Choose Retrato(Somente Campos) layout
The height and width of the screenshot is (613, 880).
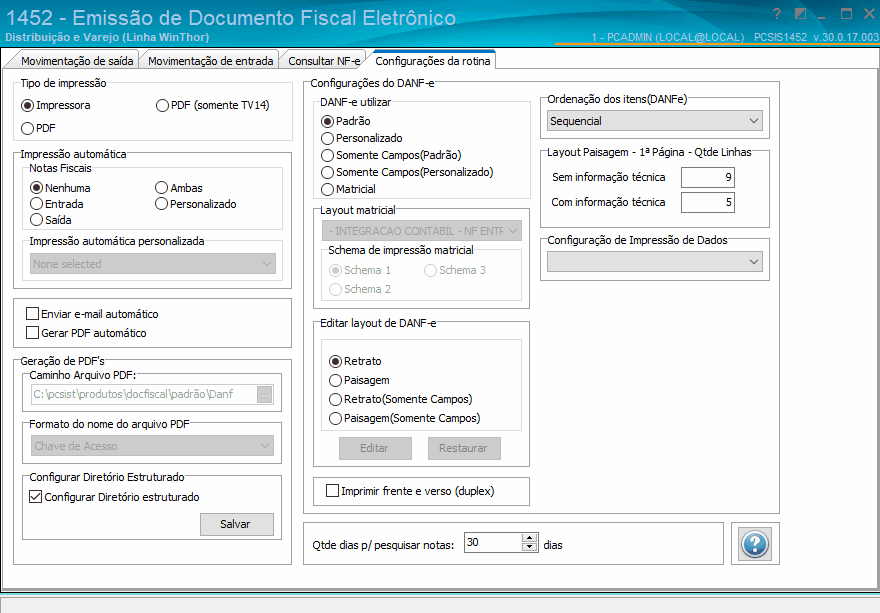click(401, 399)
